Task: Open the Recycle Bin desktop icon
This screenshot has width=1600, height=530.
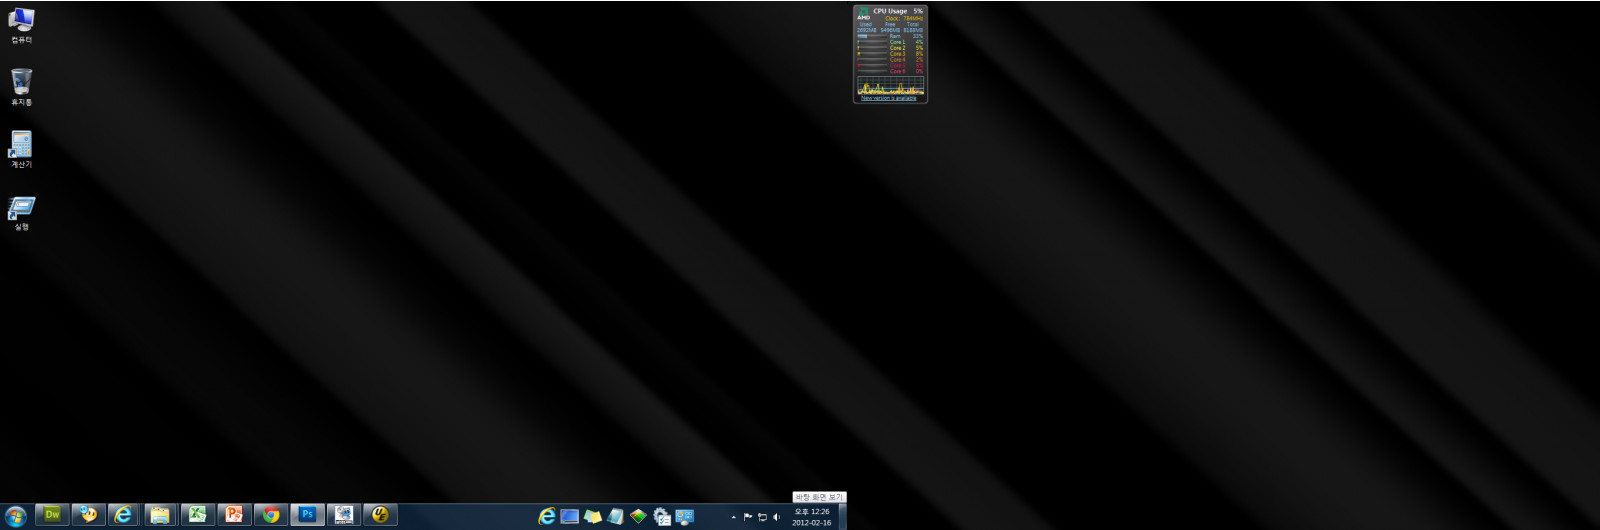Action: [x=21, y=82]
